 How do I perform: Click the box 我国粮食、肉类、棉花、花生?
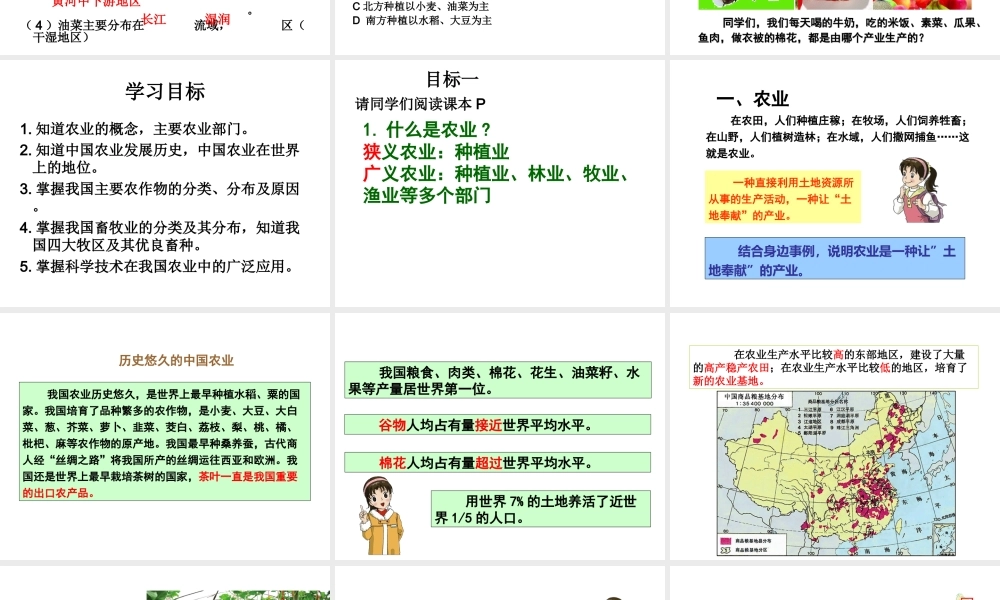tap(497, 380)
